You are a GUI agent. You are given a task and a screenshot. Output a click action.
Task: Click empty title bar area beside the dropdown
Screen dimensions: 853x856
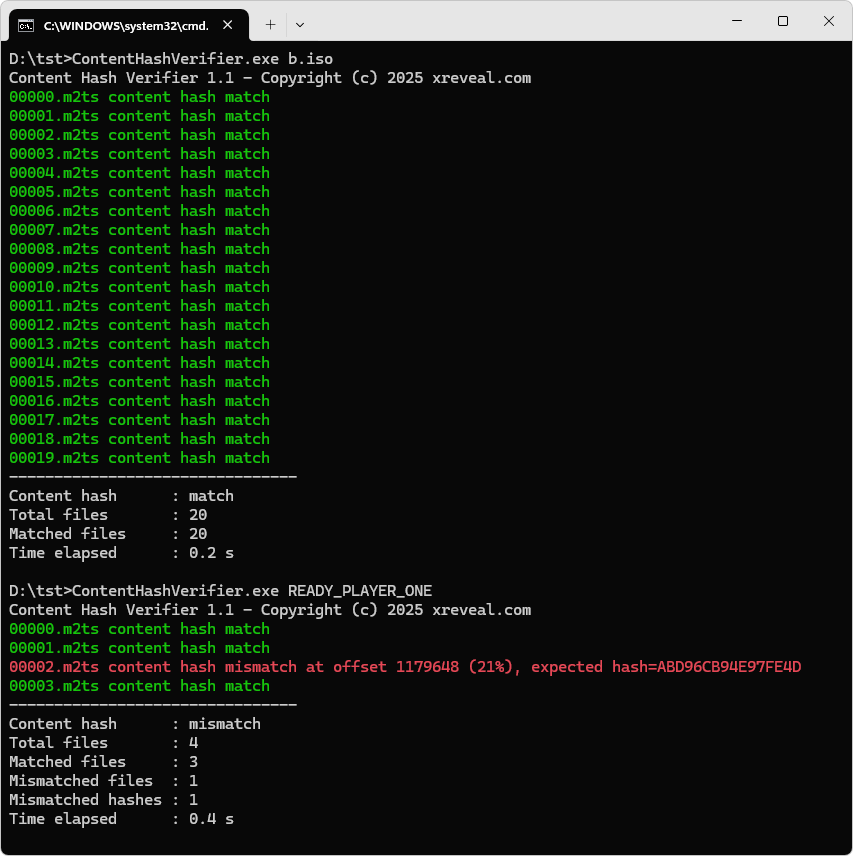500,22
